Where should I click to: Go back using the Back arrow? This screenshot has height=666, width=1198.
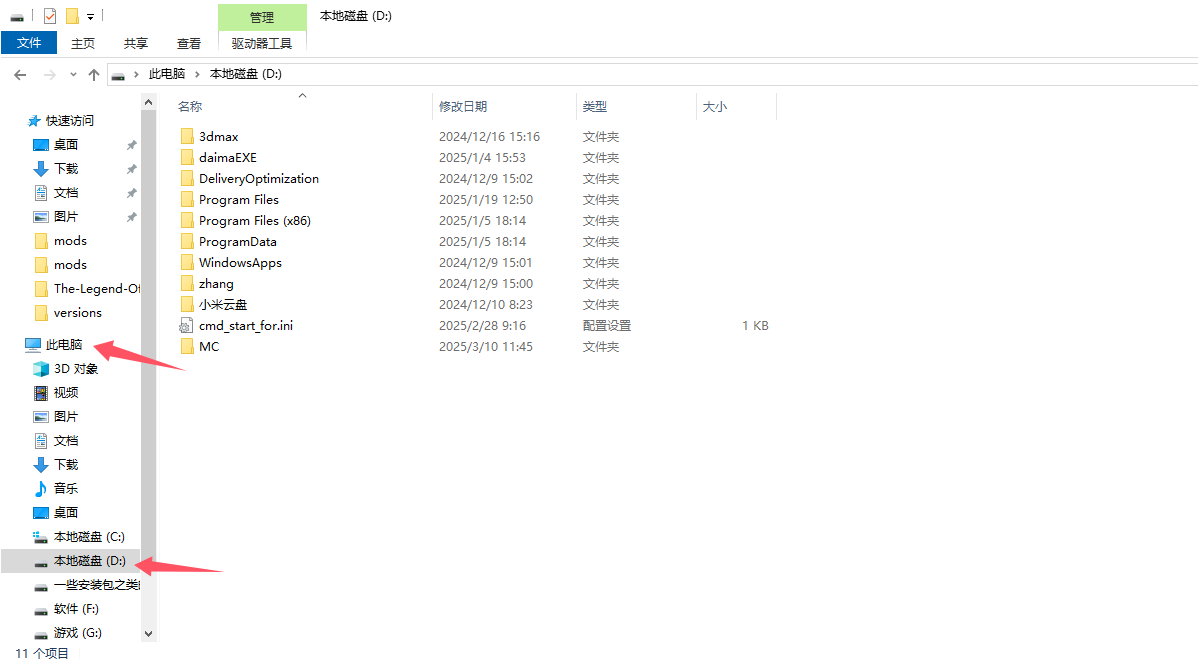tap(20, 75)
